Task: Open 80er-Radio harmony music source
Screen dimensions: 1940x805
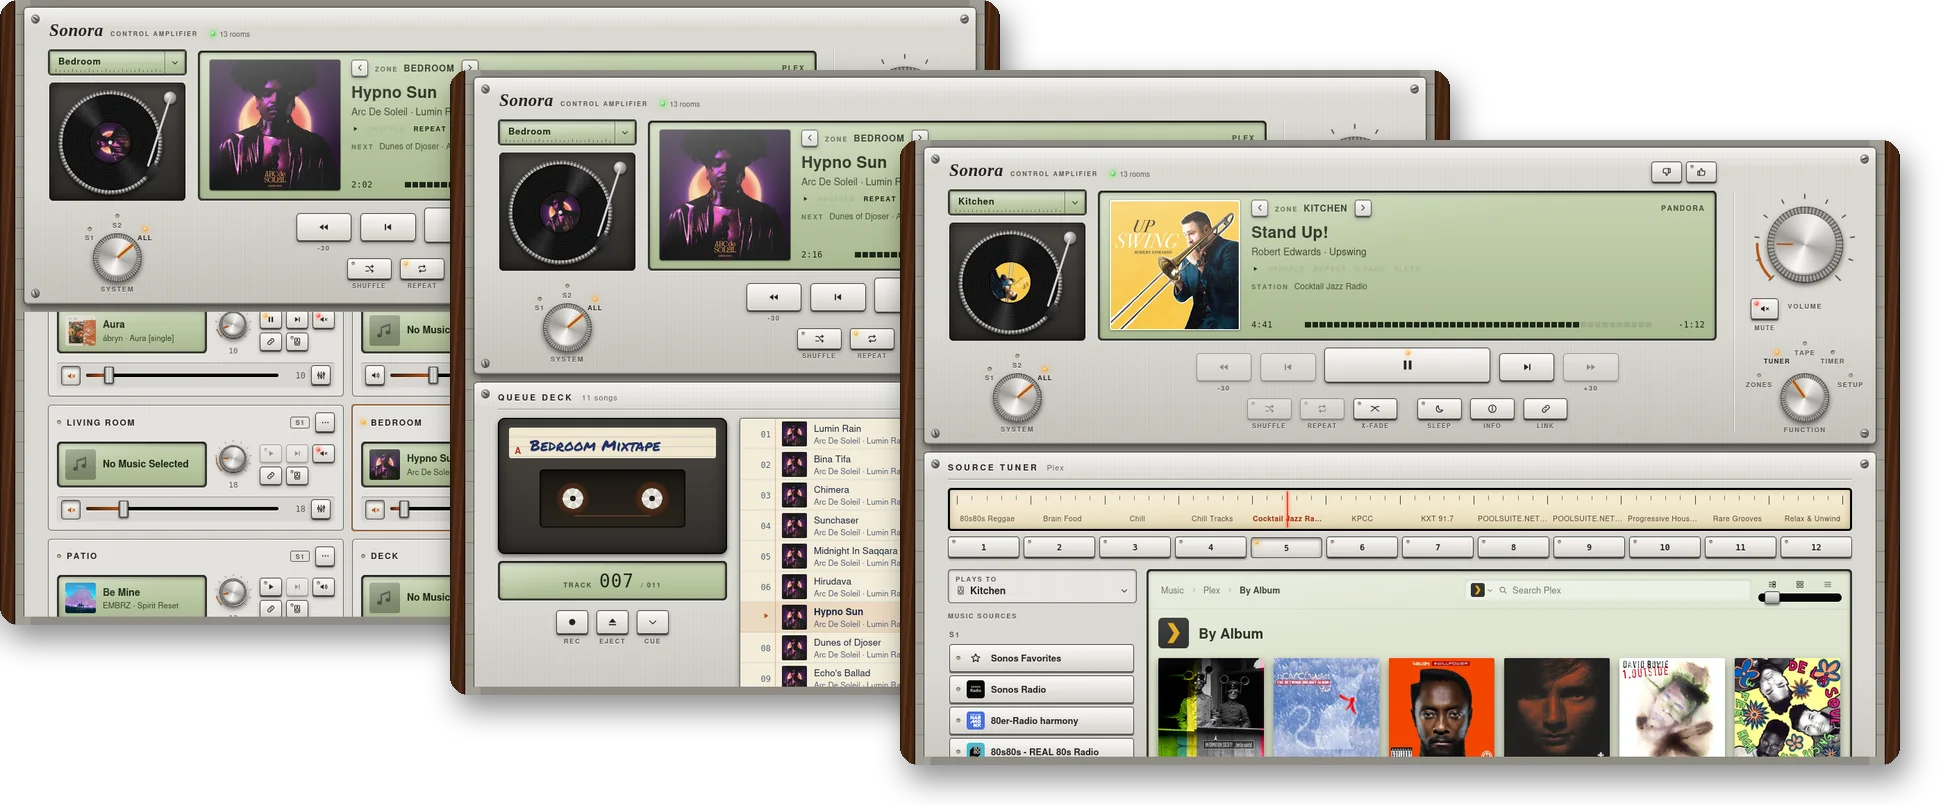Action: (1042, 720)
